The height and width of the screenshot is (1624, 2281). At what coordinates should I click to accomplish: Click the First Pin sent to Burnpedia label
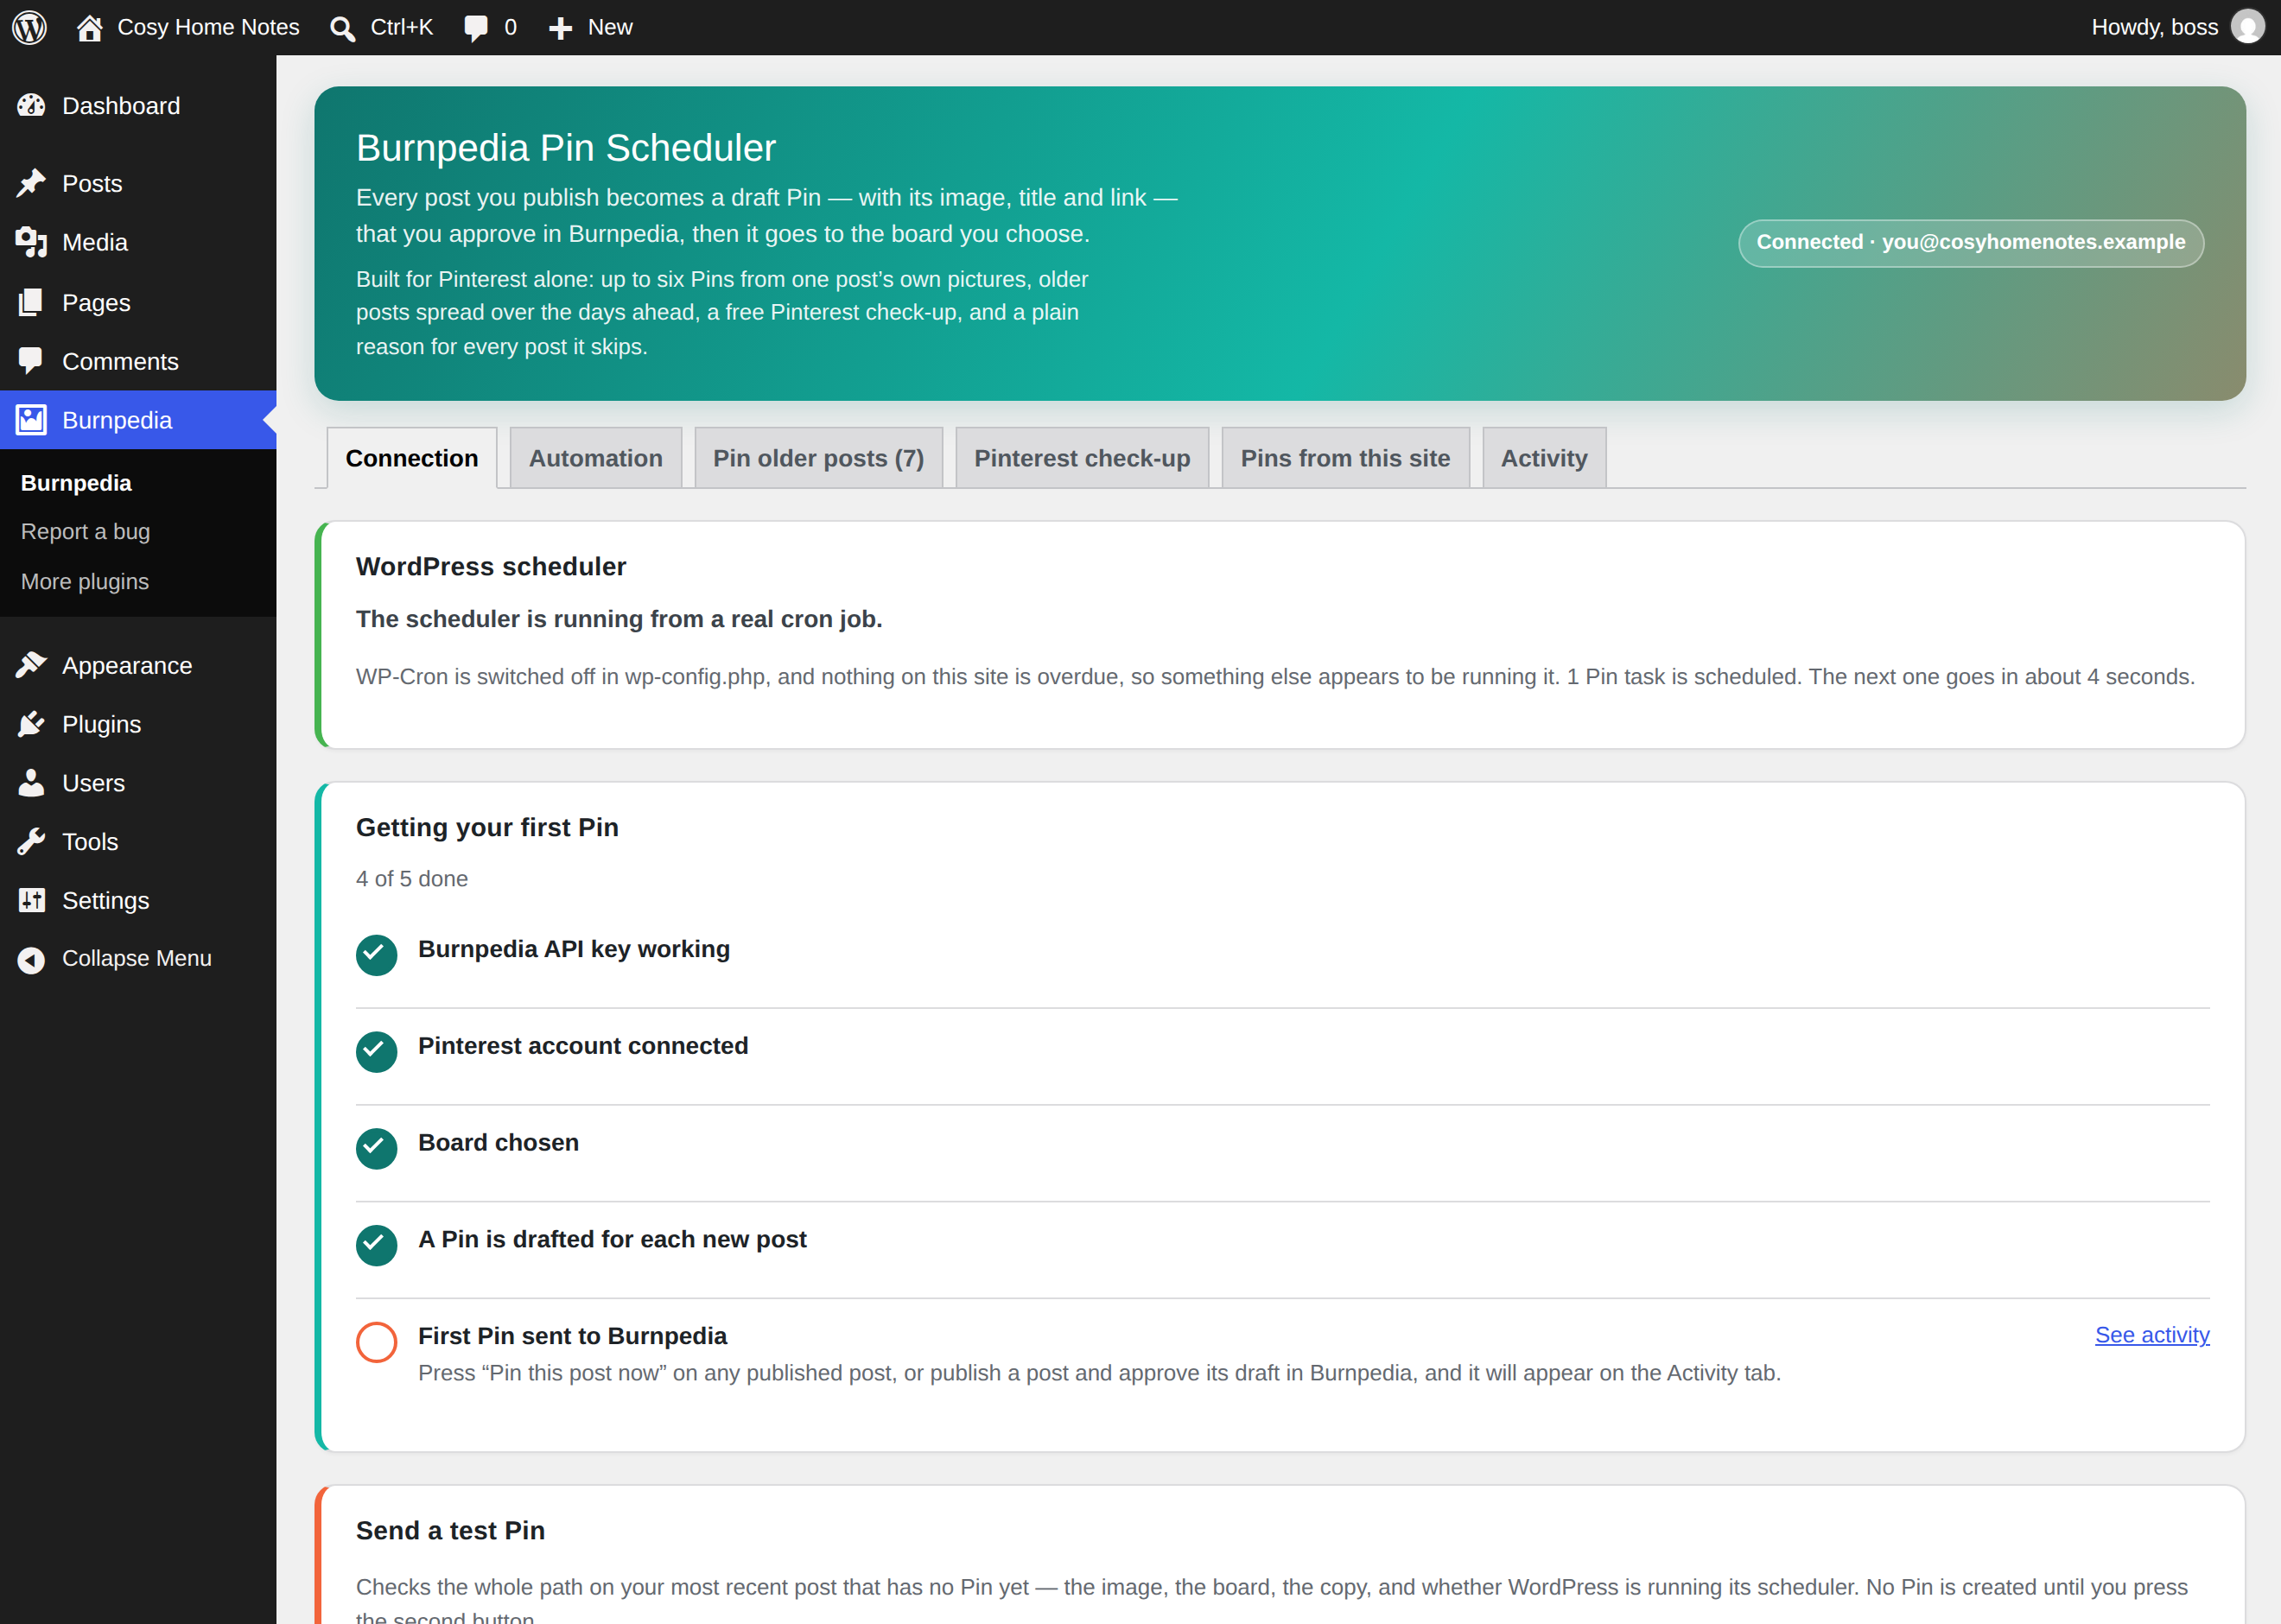coord(572,1336)
